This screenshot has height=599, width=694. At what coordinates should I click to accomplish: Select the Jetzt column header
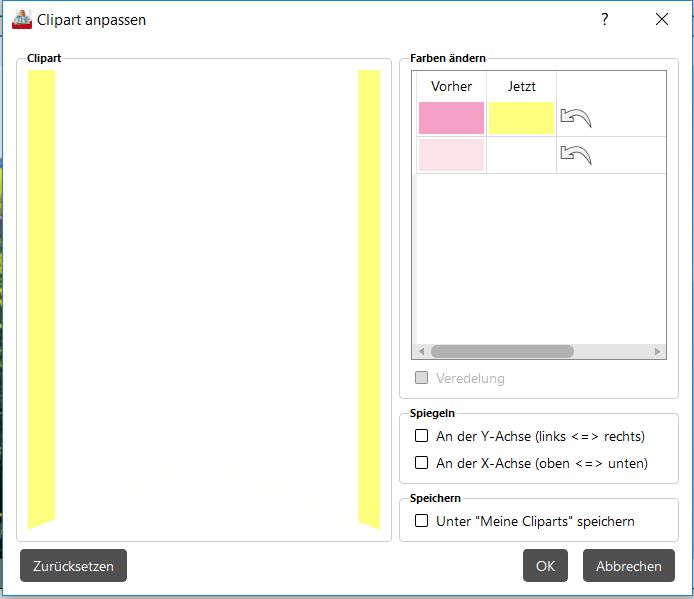tap(521, 86)
